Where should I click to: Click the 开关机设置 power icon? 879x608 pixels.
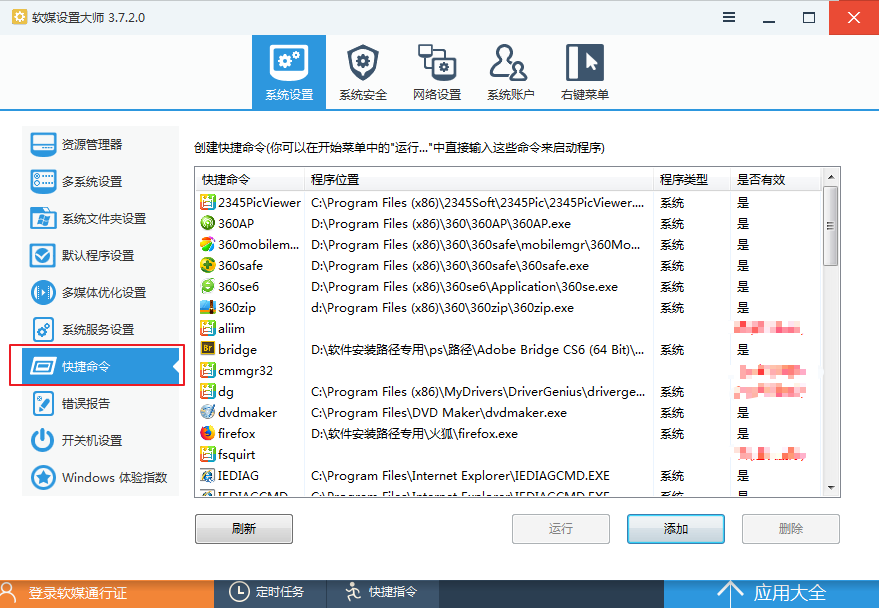[x=43, y=440]
